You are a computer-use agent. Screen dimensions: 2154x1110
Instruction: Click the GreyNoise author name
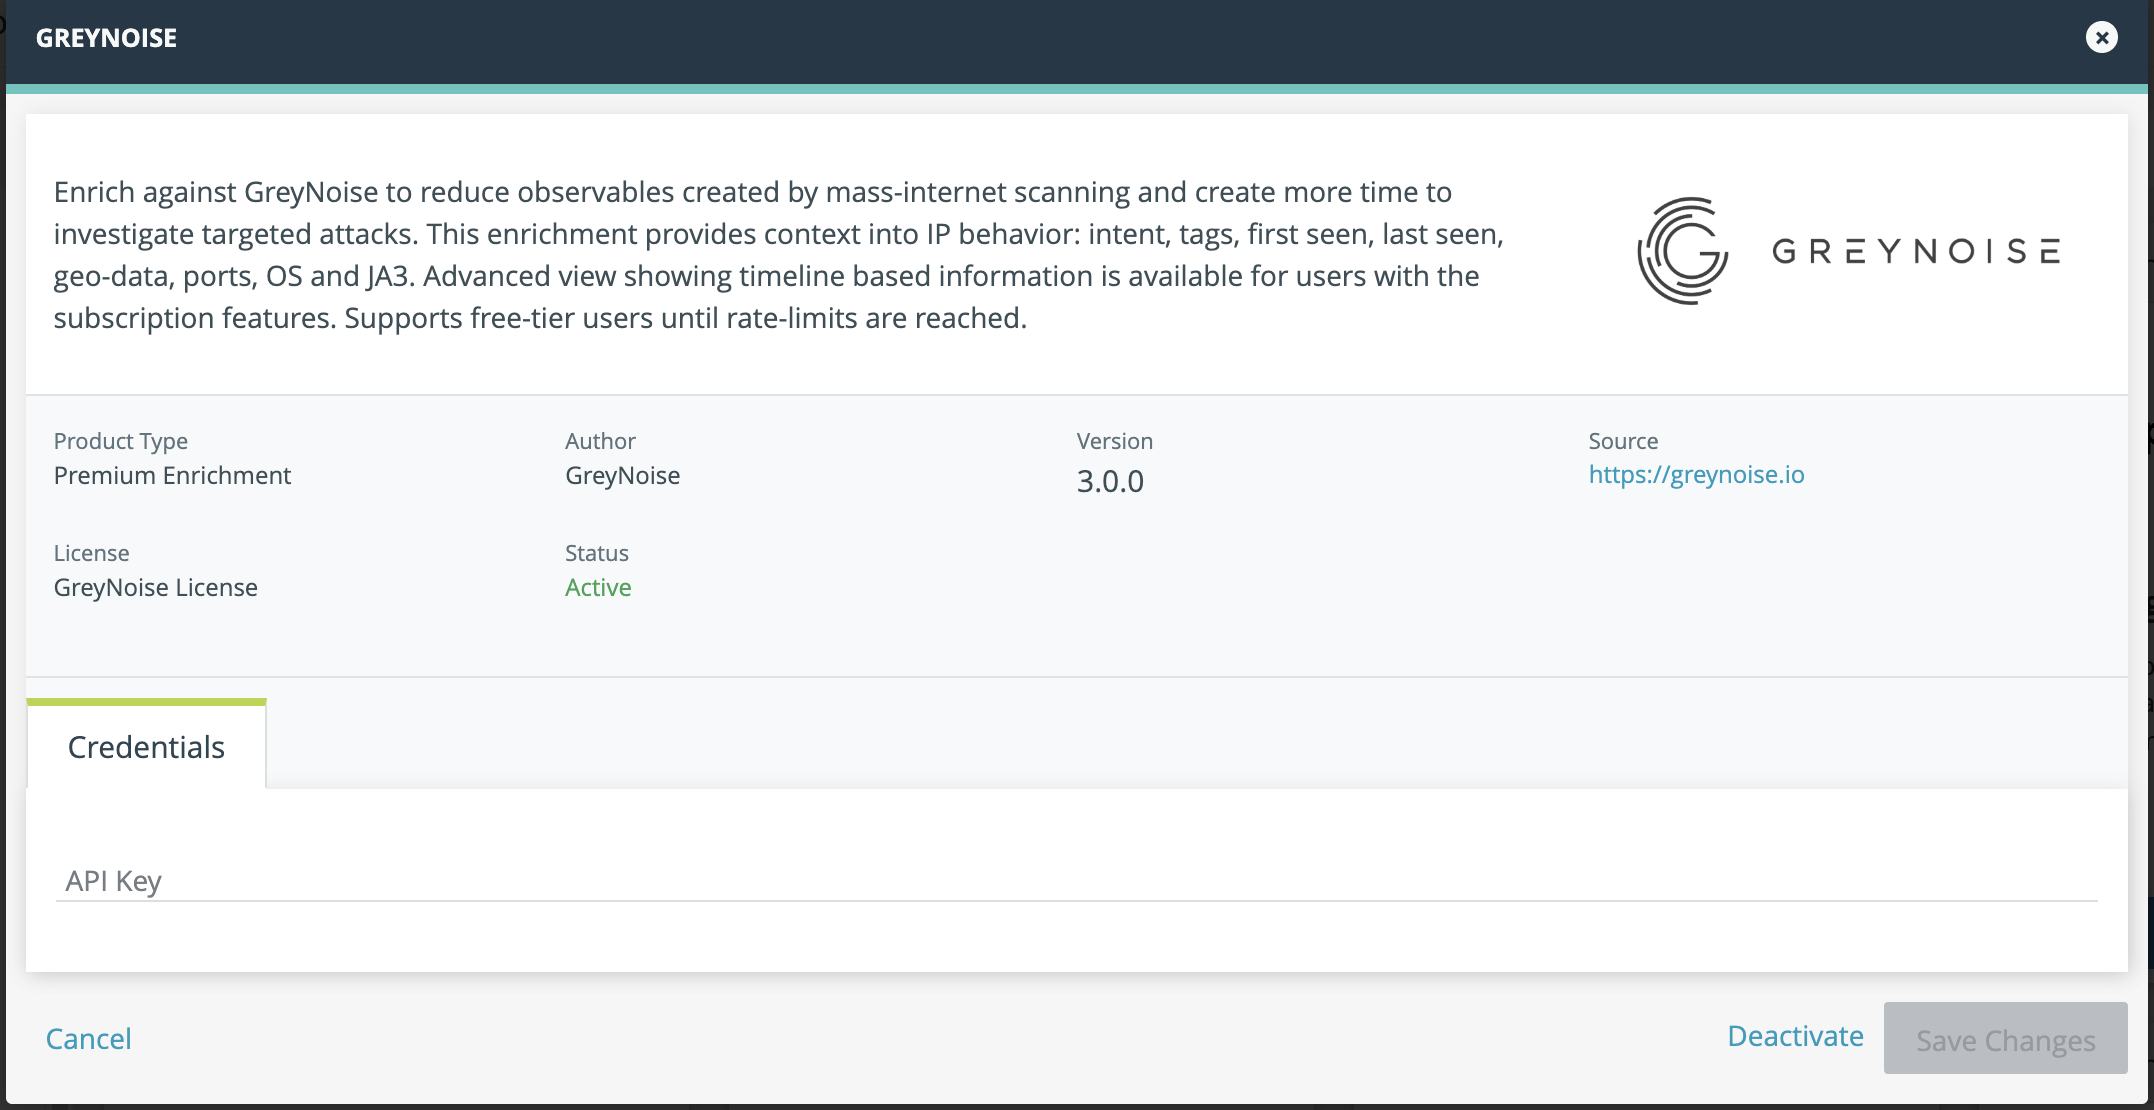622,475
